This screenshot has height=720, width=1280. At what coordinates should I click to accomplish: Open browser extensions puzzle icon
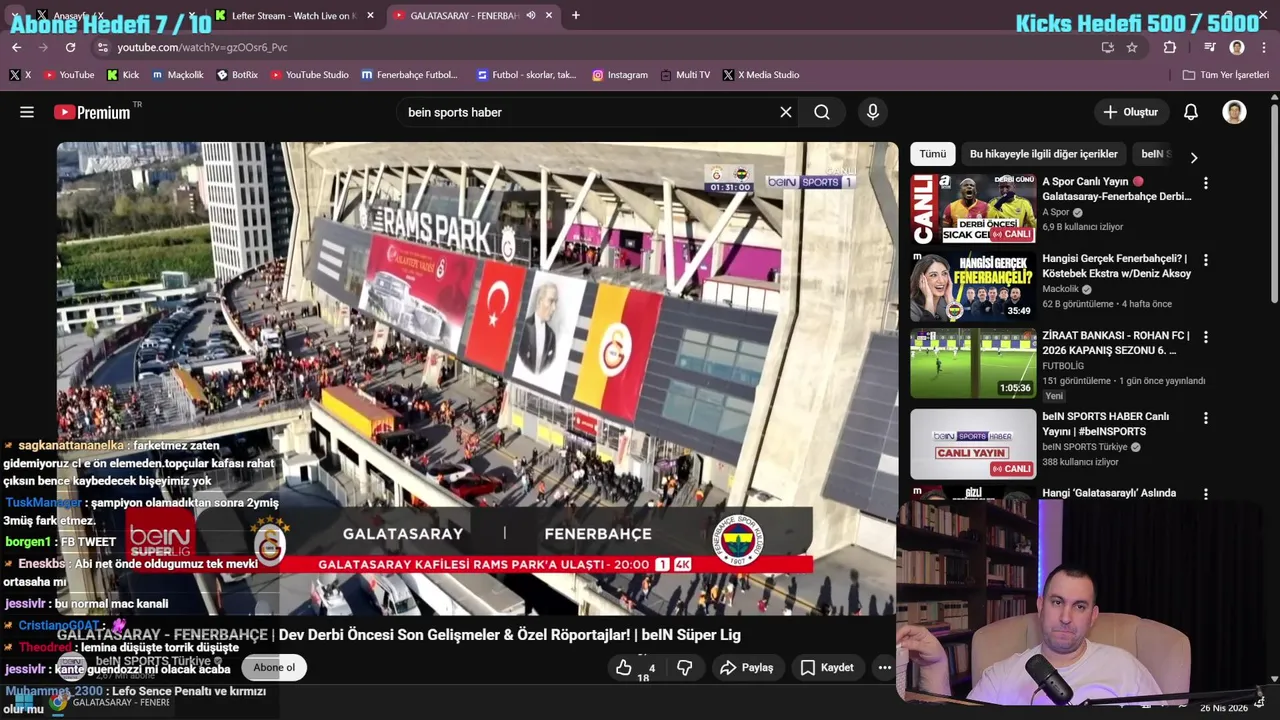click(1170, 47)
